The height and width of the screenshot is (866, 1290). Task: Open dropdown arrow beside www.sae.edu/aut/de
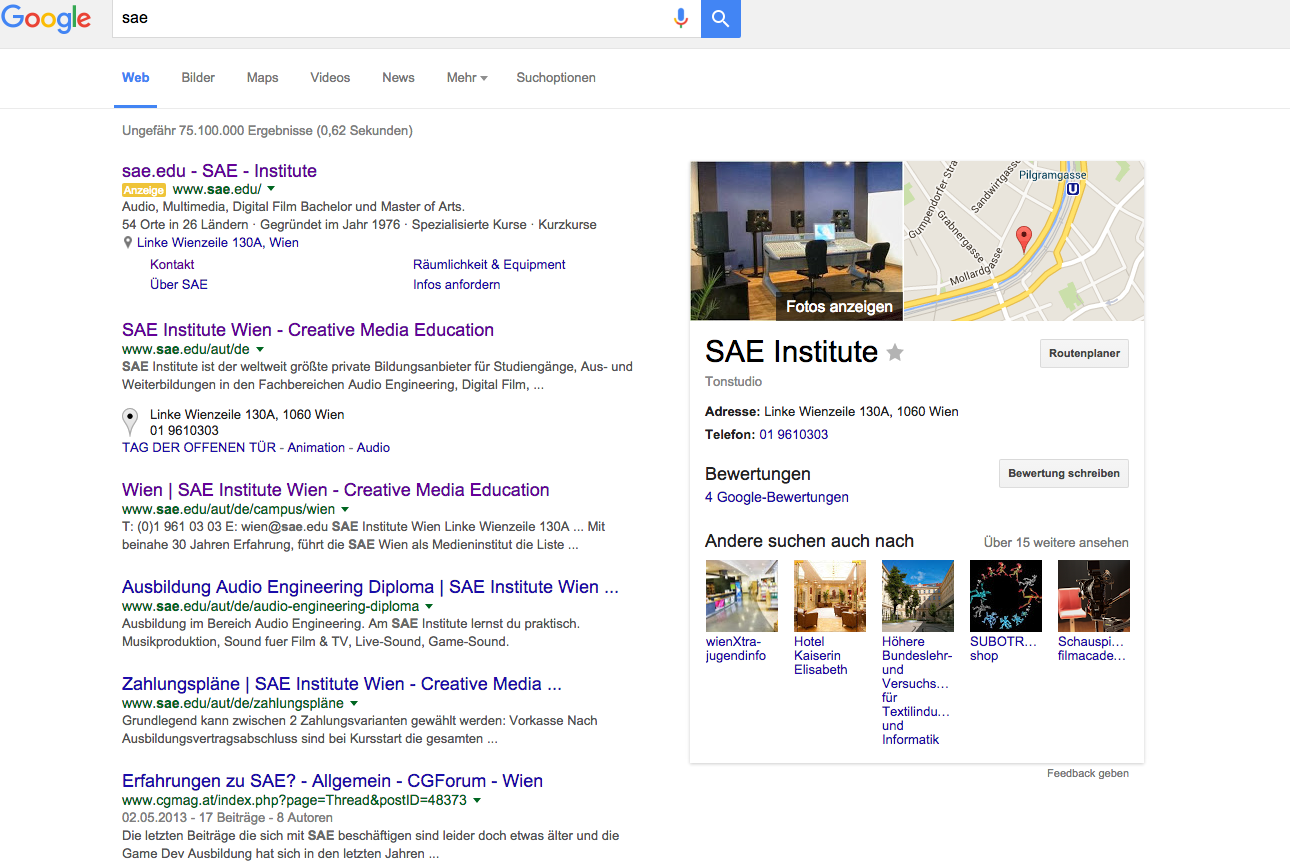point(260,349)
